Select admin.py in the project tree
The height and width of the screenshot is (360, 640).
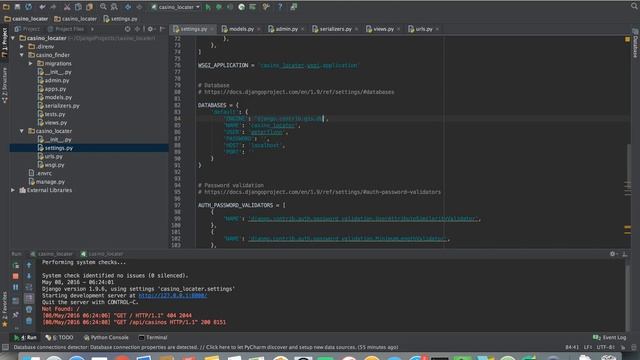click(53, 80)
